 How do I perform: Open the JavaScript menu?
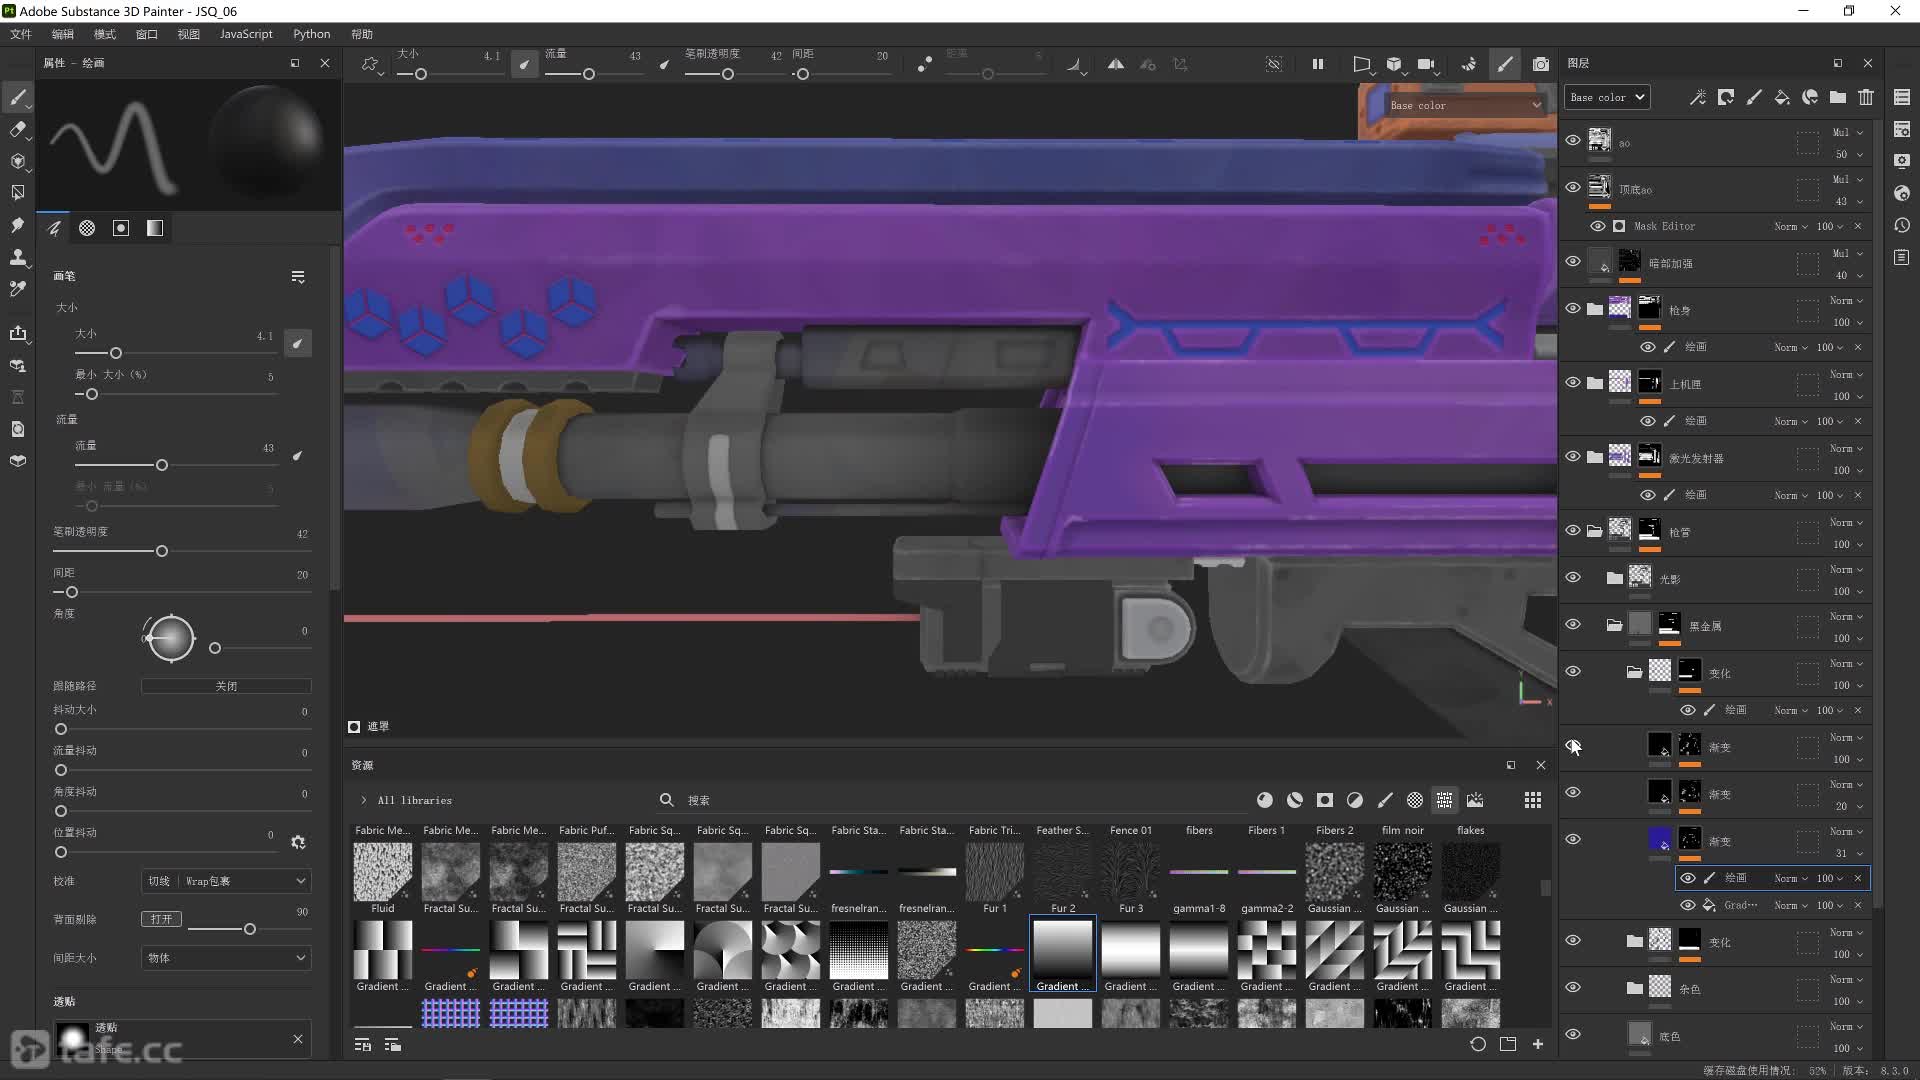246,34
